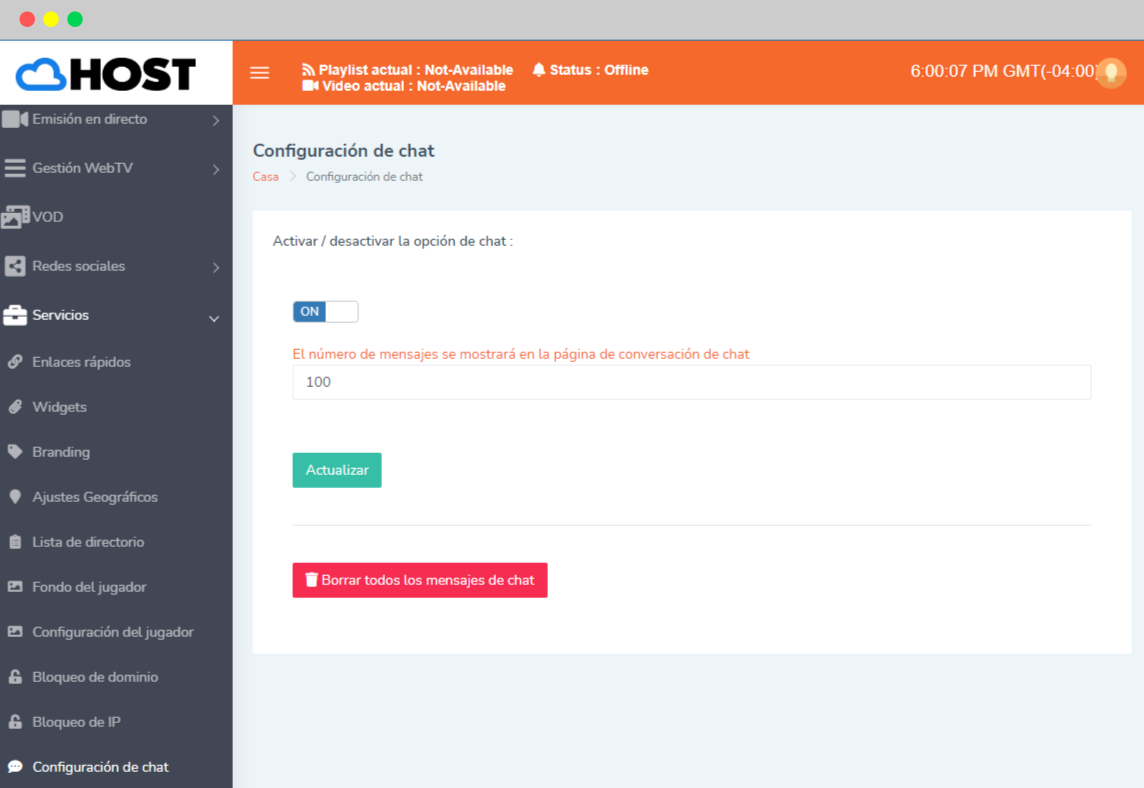
Task: Click the lock icon beside Bloqueo de IP
Action: tap(15, 722)
